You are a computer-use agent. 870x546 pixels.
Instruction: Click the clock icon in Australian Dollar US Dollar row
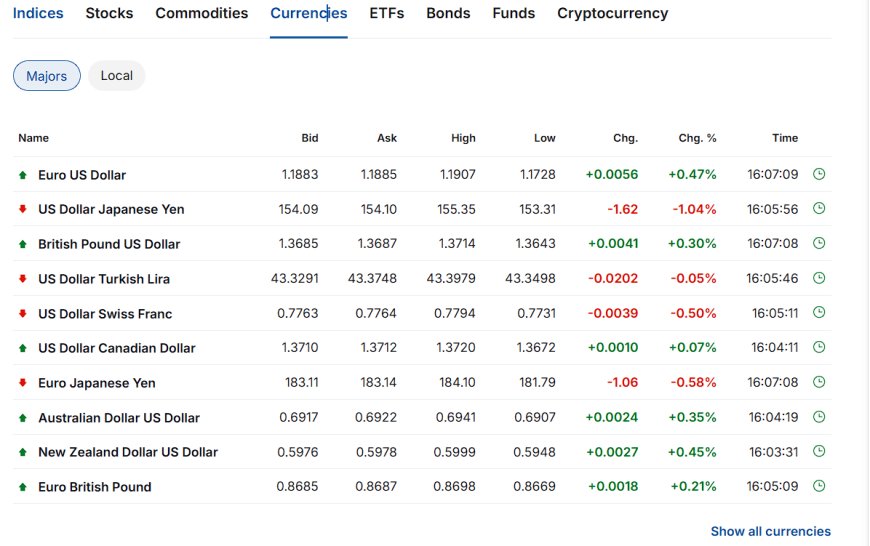(x=819, y=417)
